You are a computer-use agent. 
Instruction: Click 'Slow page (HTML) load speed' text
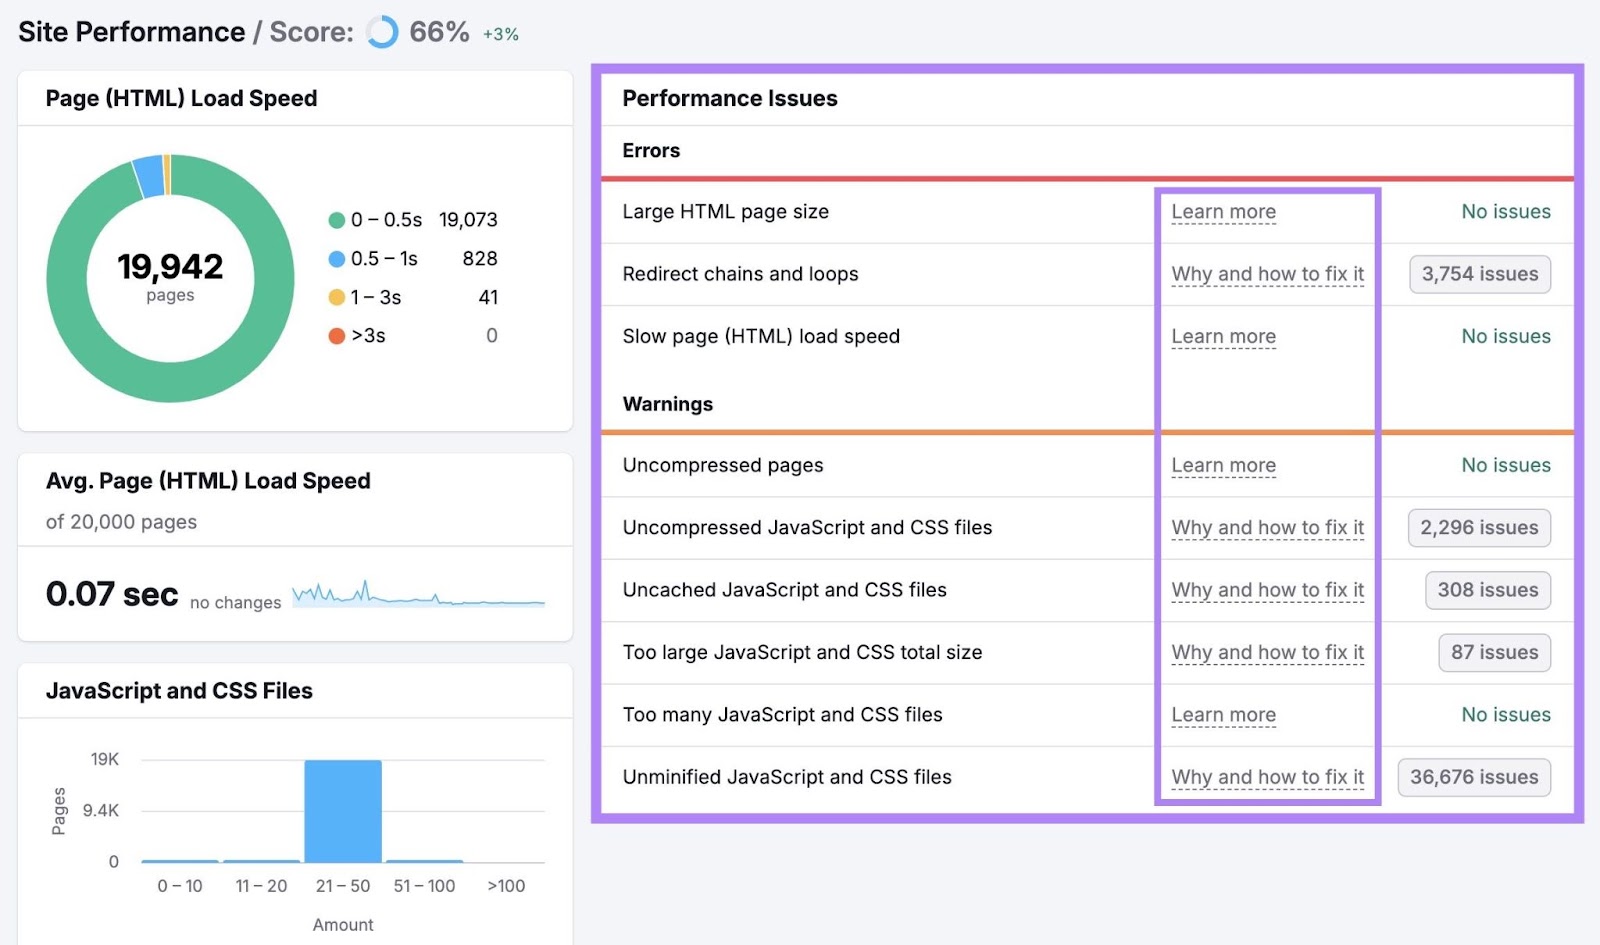click(x=761, y=337)
